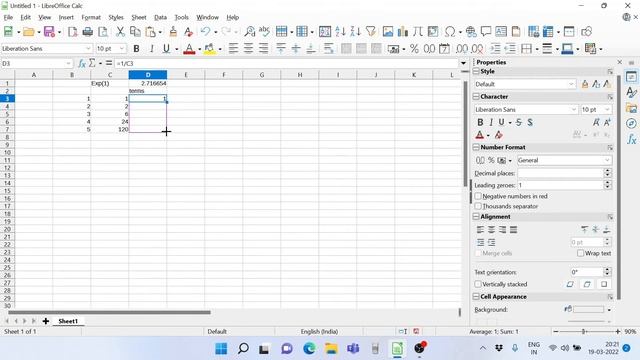Open the Liberation Sans font dropdown in toolbar

click(88, 49)
